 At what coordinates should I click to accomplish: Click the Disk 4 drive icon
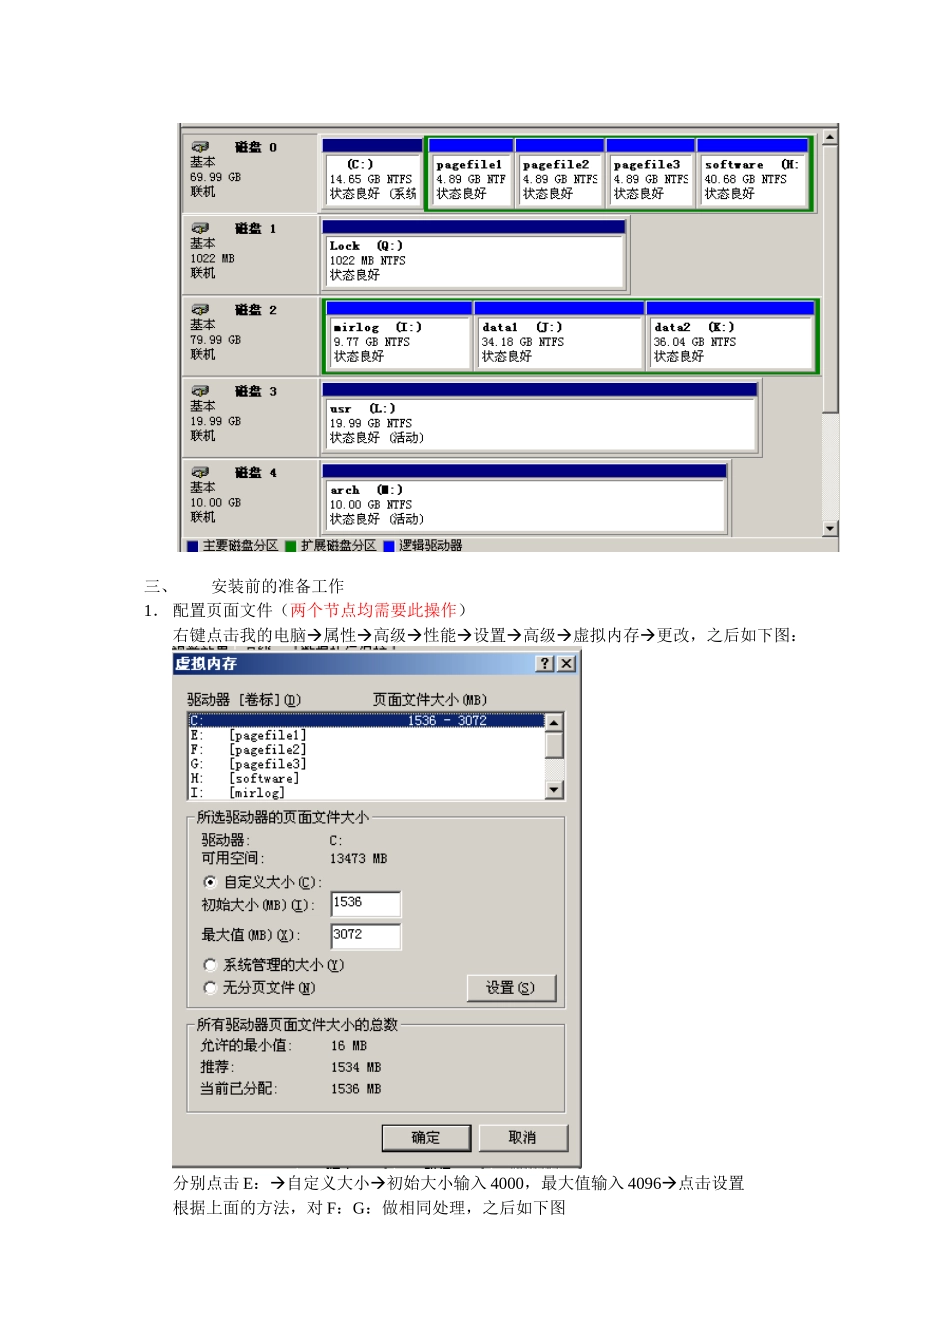[x=201, y=472]
